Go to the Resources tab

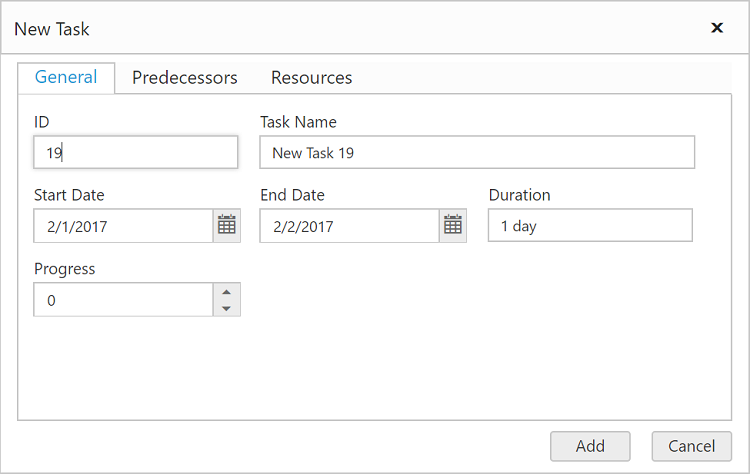pos(311,78)
